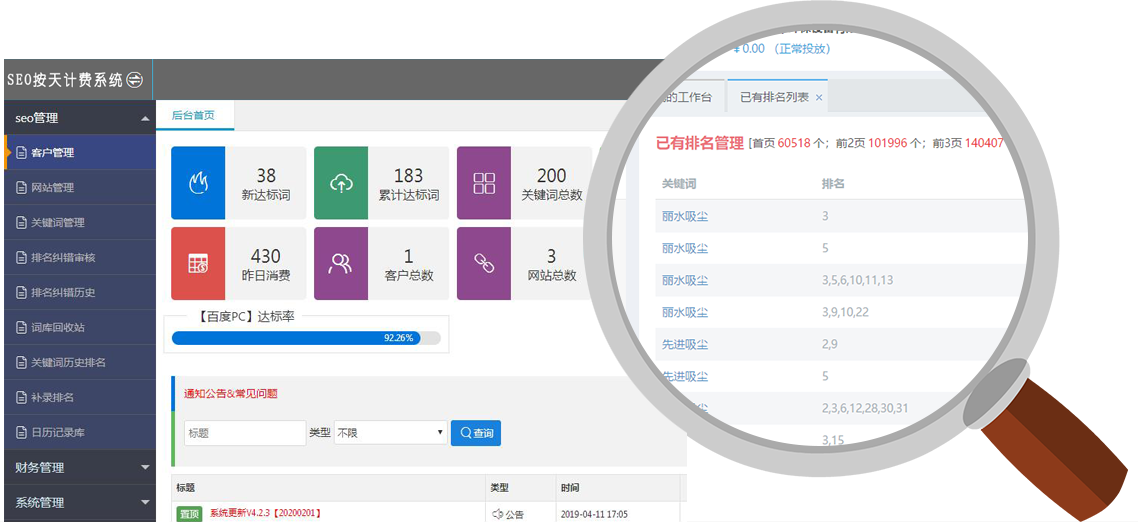Expand the 财务管理 sidebar section

pyautogui.click(x=145, y=467)
